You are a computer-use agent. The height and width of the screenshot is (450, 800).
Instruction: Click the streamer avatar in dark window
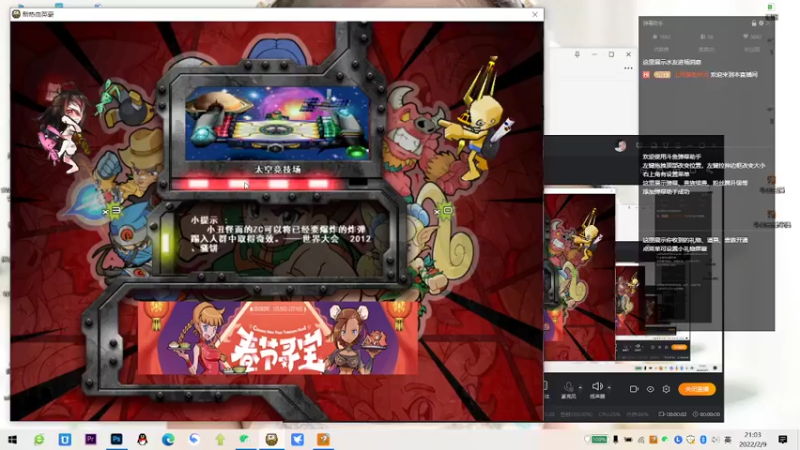point(620,146)
